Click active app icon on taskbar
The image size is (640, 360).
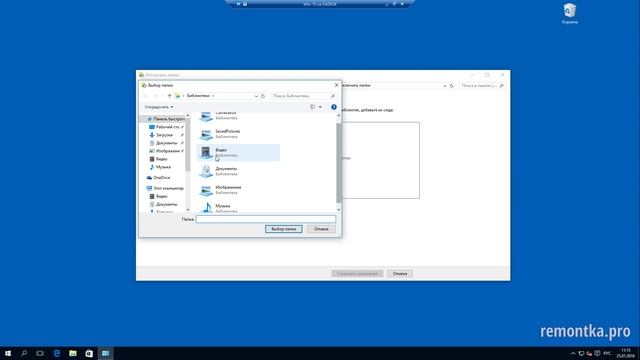105,353
